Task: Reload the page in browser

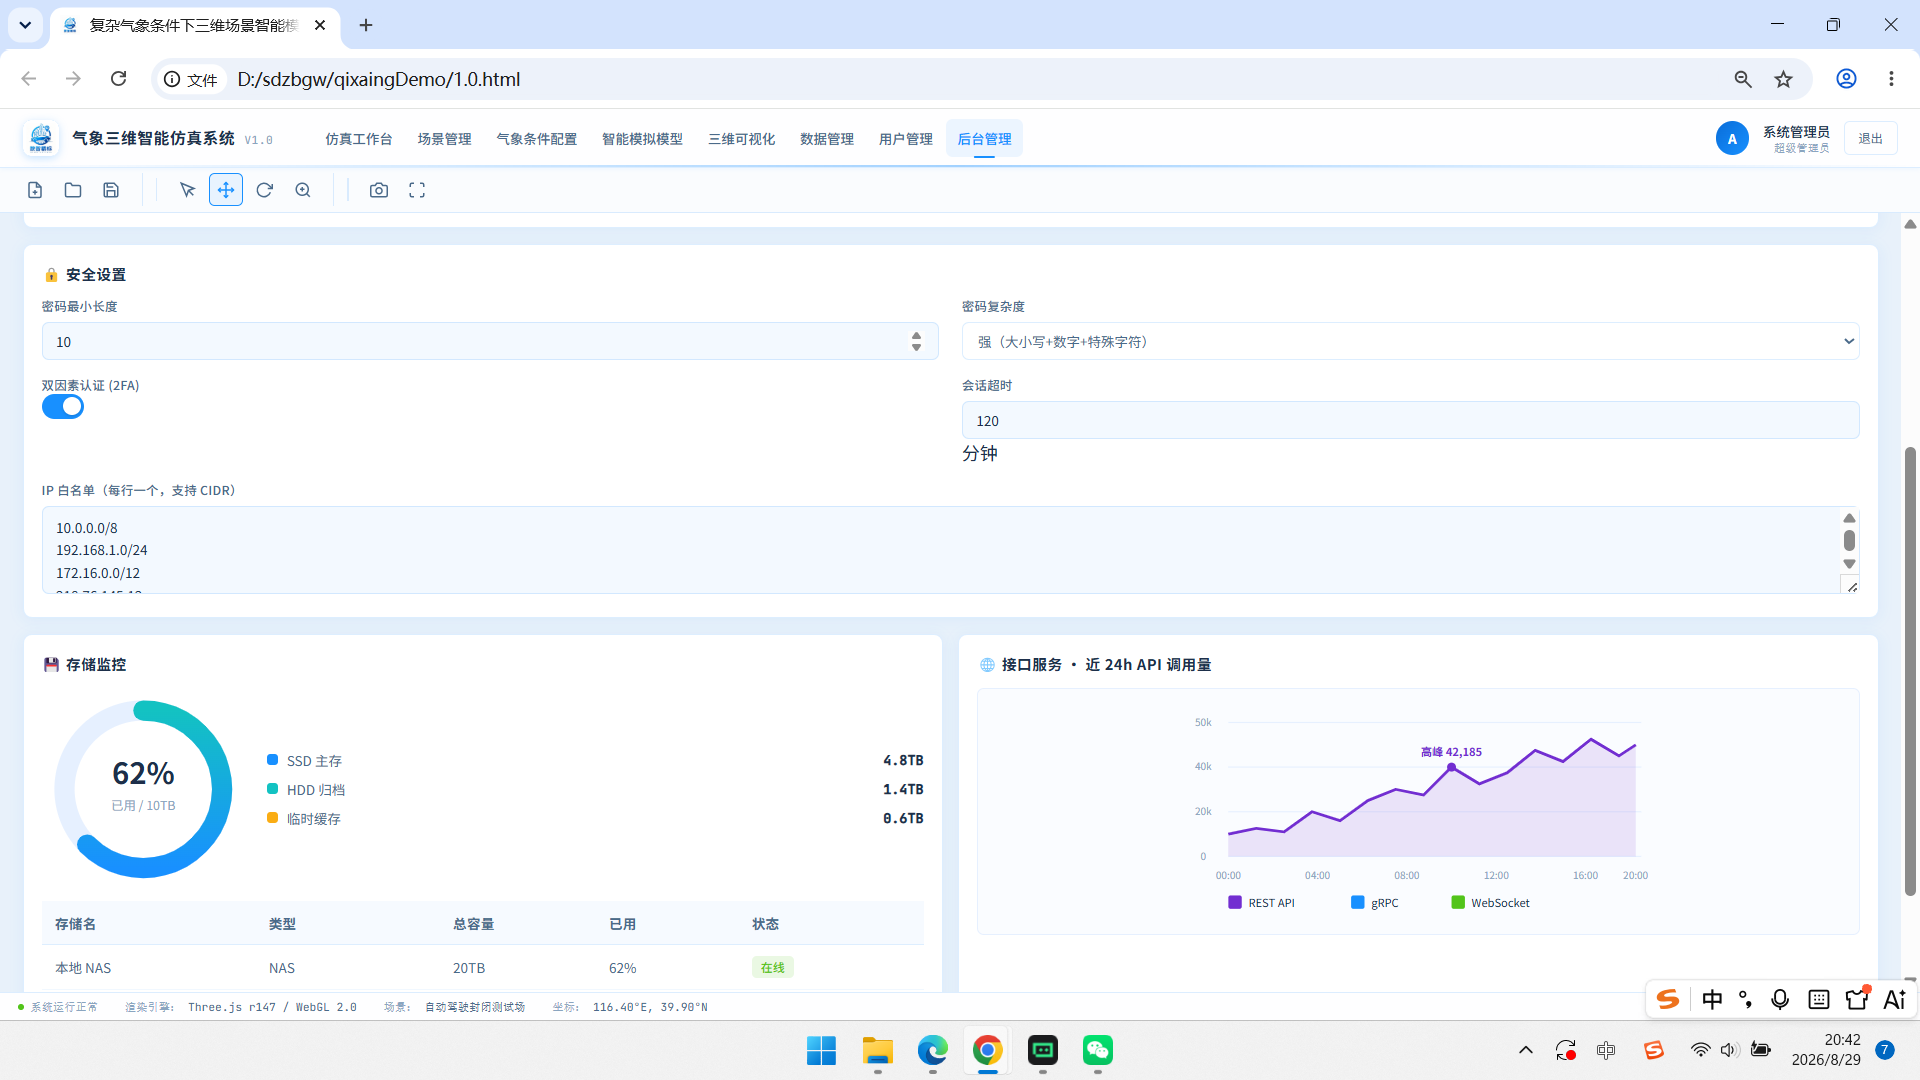Action: point(118,79)
